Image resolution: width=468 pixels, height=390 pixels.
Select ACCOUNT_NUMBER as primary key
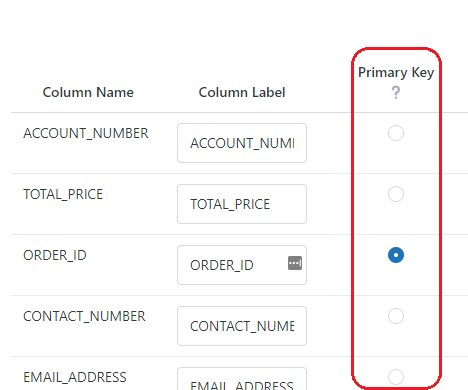[x=396, y=133]
